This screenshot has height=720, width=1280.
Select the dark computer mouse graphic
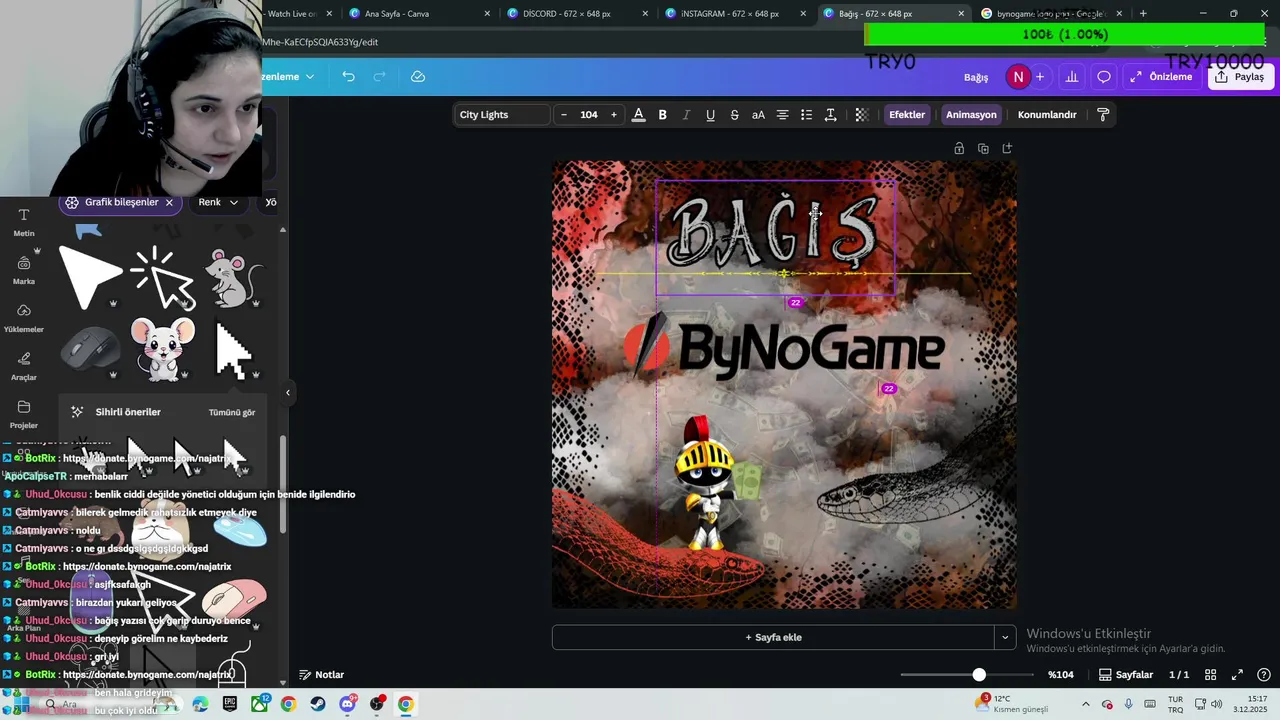(89, 350)
